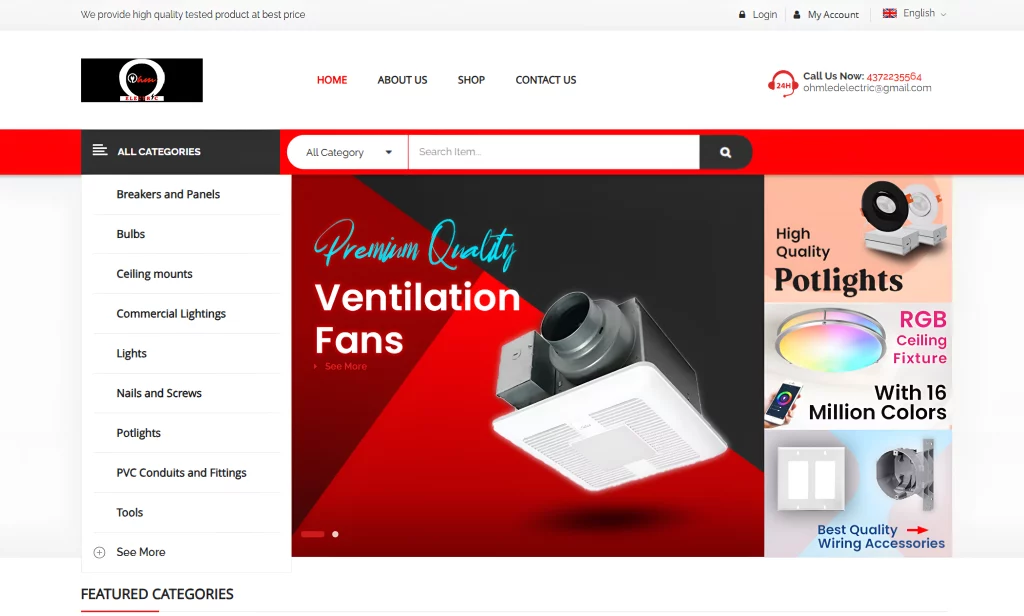This screenshot has width=1024, height=616.
Task: Open the All Category search dropdown
Action: [348, 152]
